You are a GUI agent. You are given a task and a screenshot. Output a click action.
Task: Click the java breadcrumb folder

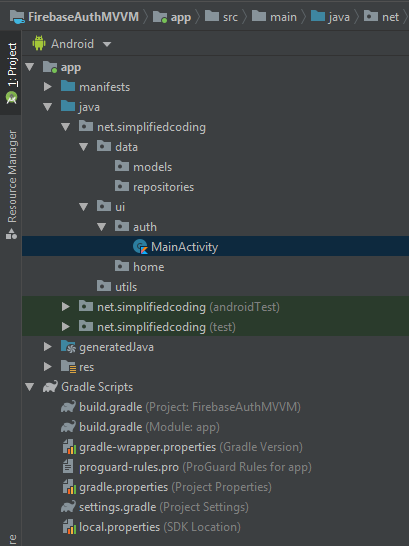point(330,17)
